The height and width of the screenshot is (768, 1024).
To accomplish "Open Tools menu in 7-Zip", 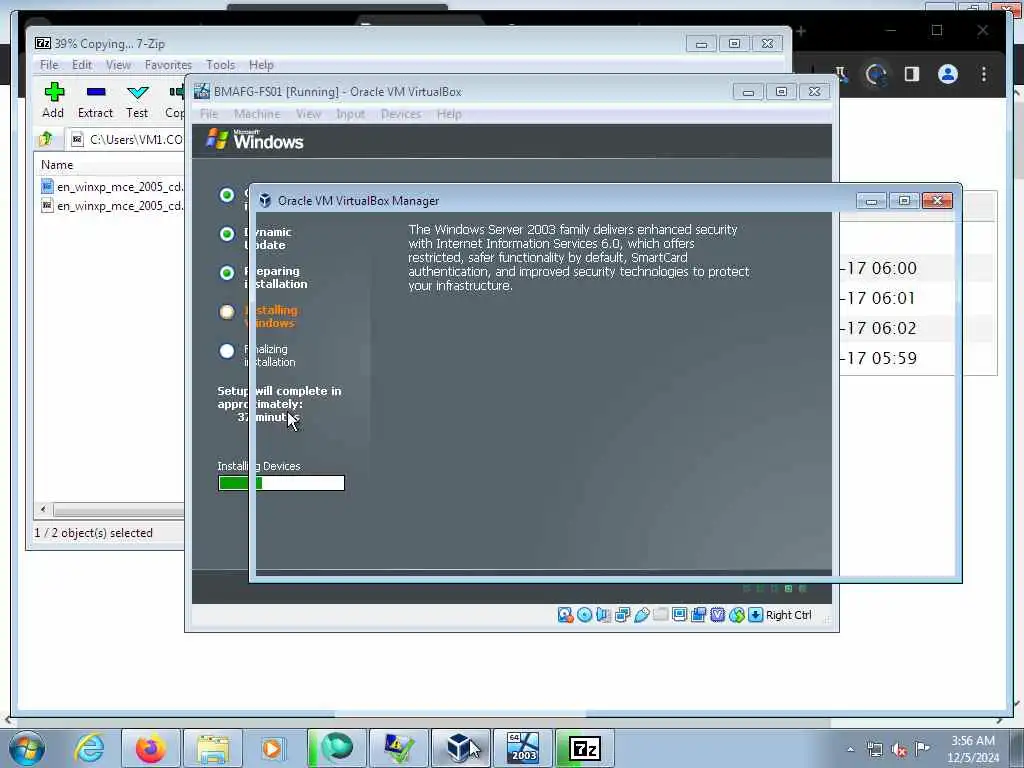I will pyautogui.click(x=220, y=65).
